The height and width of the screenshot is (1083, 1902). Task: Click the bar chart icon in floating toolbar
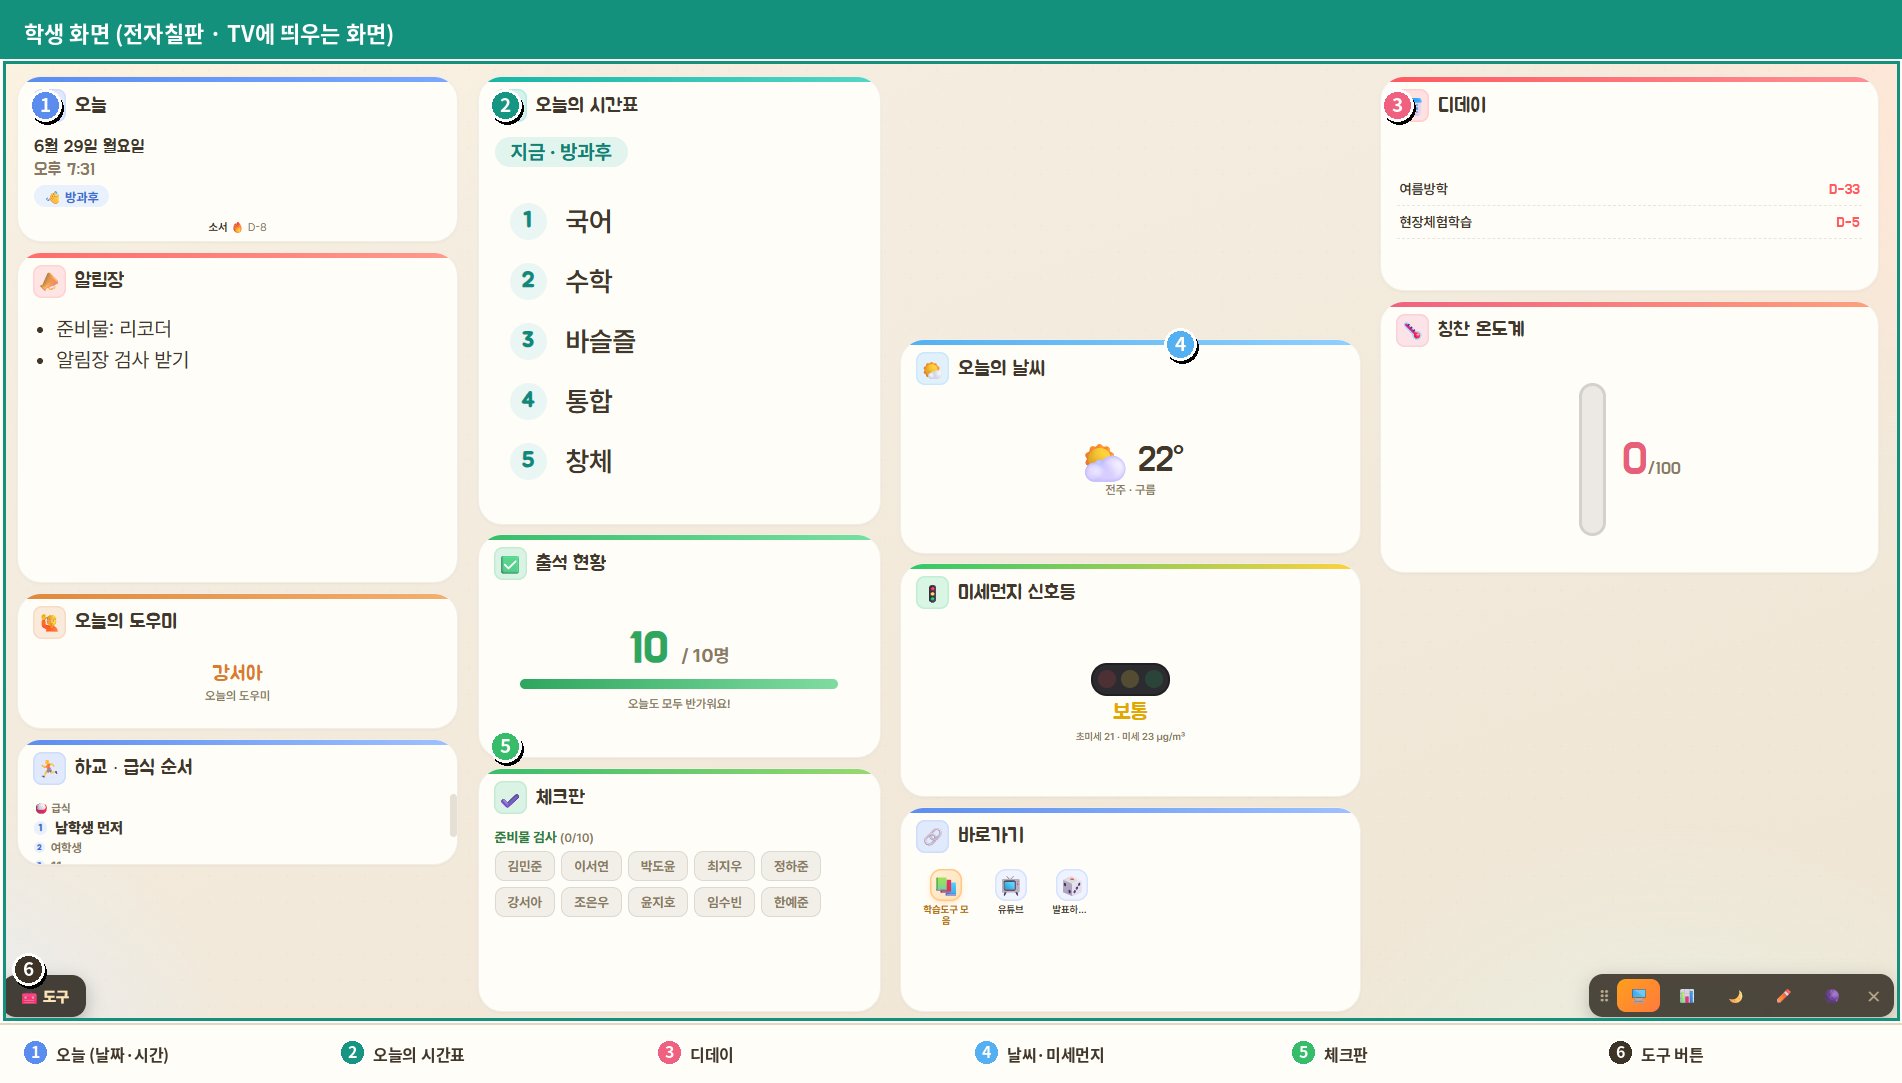(1687, 996)
